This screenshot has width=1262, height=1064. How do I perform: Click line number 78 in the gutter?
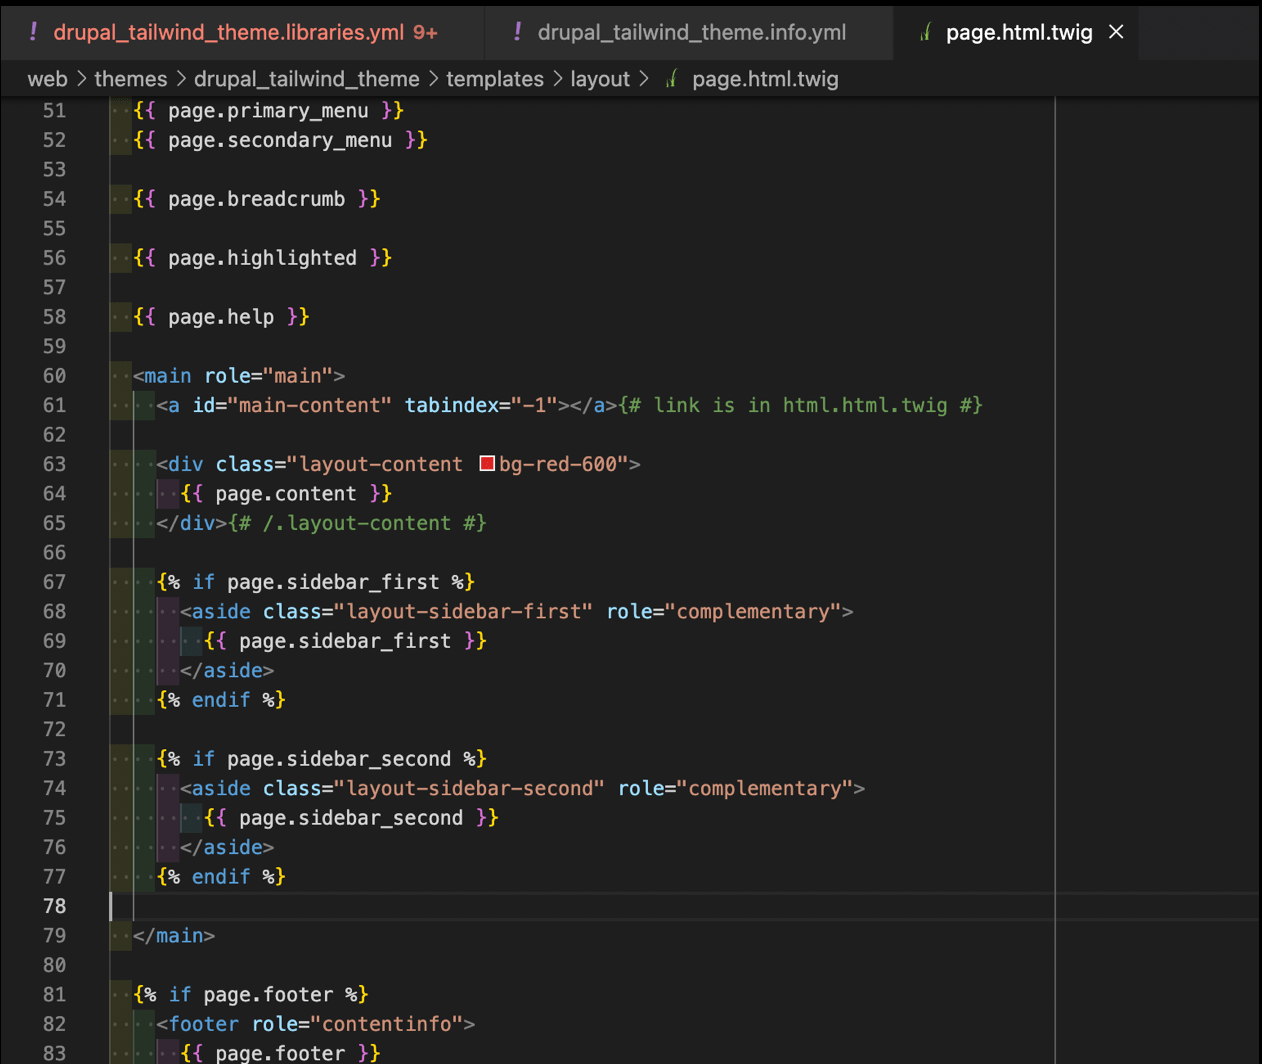click(54, 906)
